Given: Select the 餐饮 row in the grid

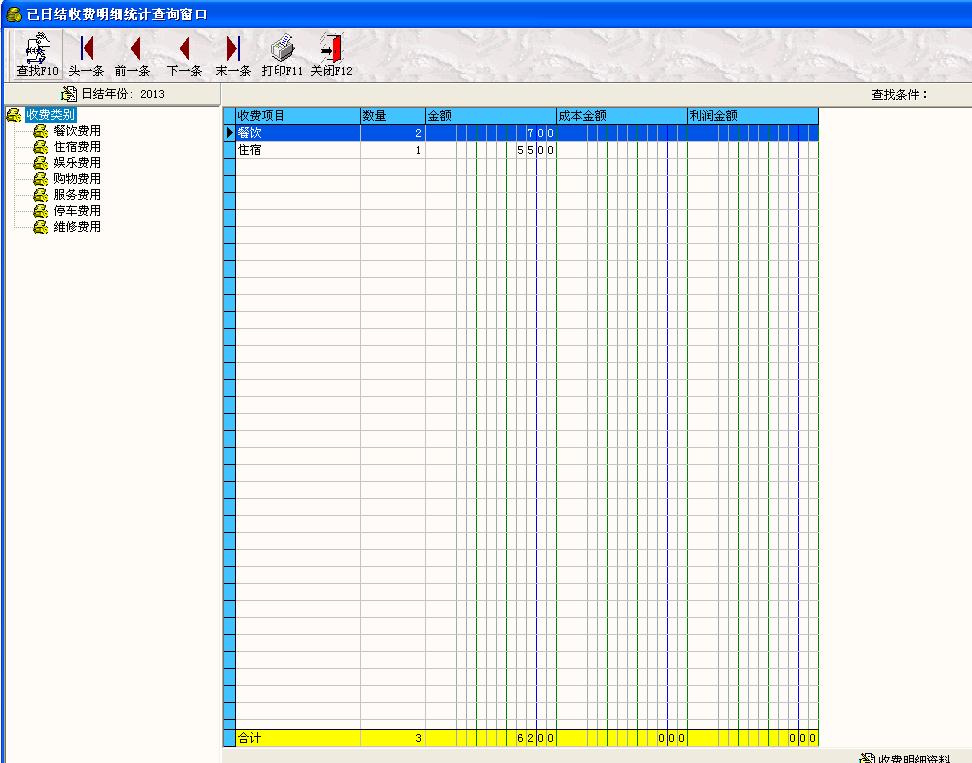Looking at the screenshot, I should tap(527, 133).
